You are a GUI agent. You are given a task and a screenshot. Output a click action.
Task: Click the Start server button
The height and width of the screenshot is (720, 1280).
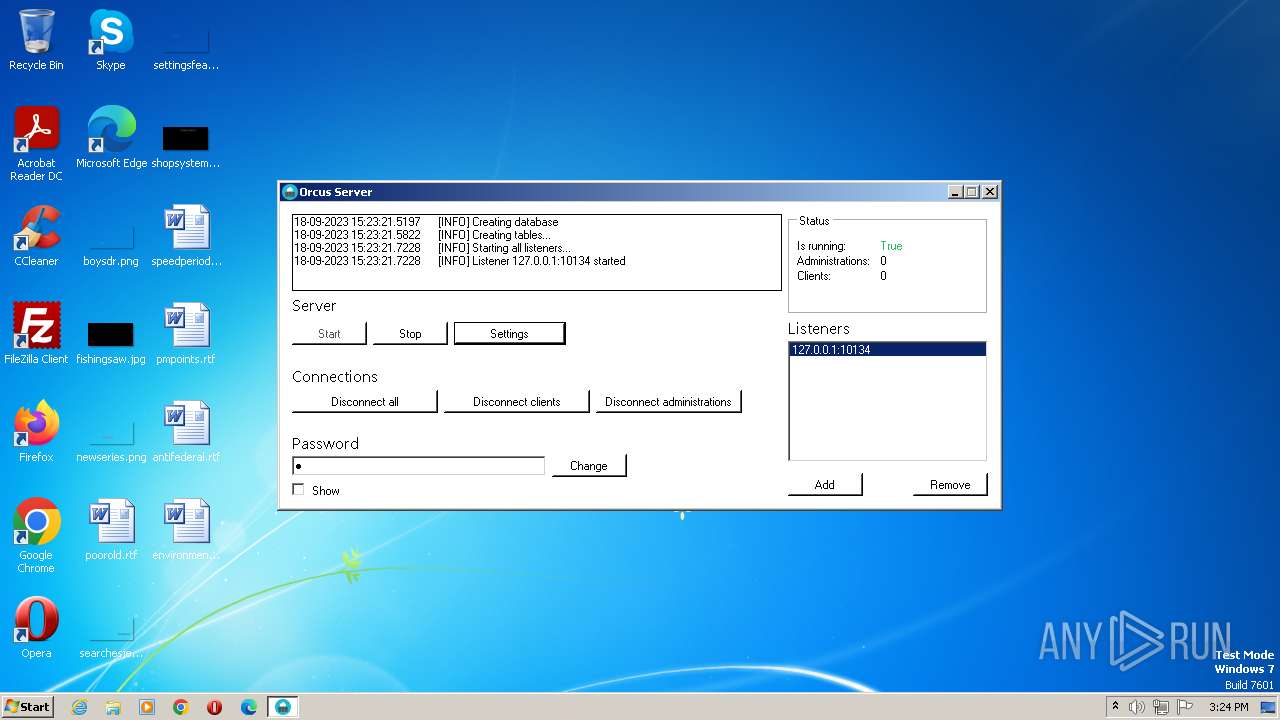(x=329, y=334)
